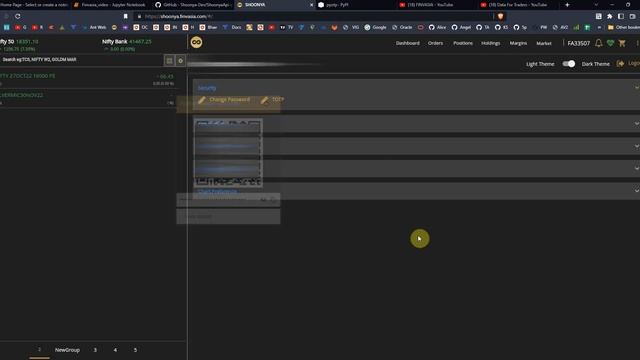
Task: Click the watchlist grid view icon
Action: tap(169, 60)
